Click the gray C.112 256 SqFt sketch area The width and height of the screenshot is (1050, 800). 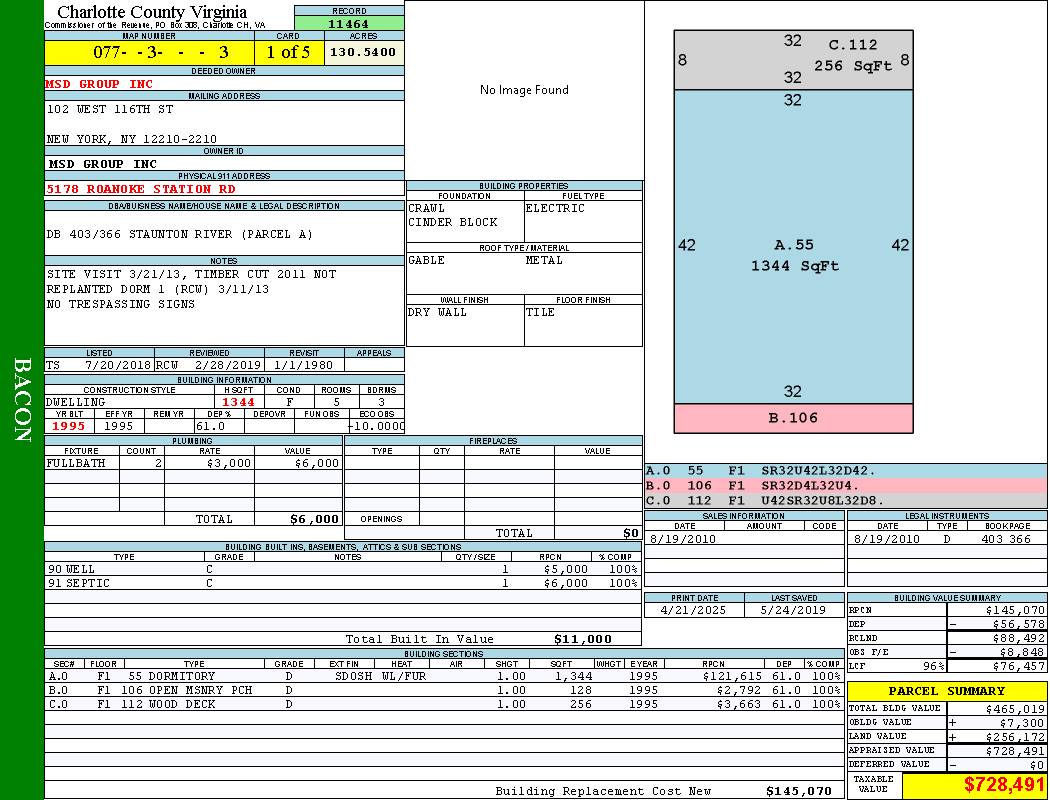(794, 60)
